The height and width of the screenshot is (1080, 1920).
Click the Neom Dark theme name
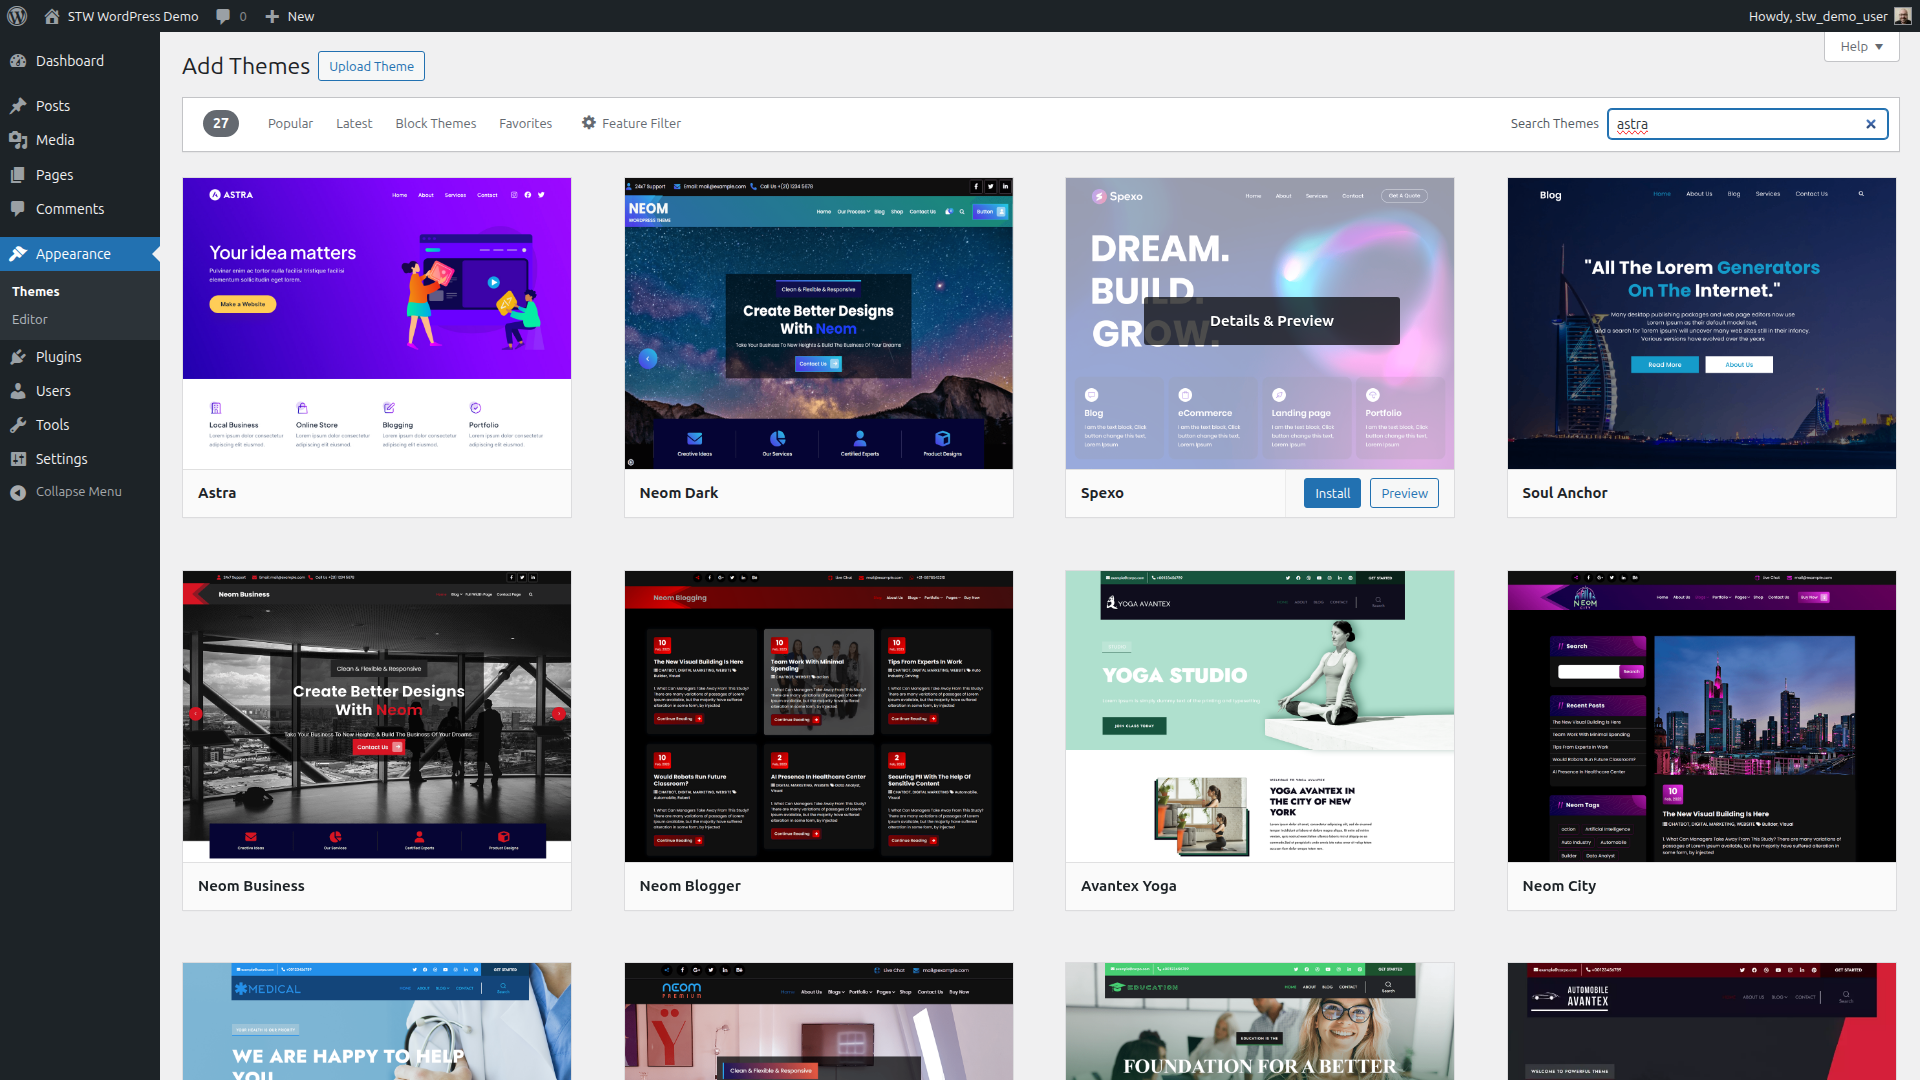click(678, 493)
